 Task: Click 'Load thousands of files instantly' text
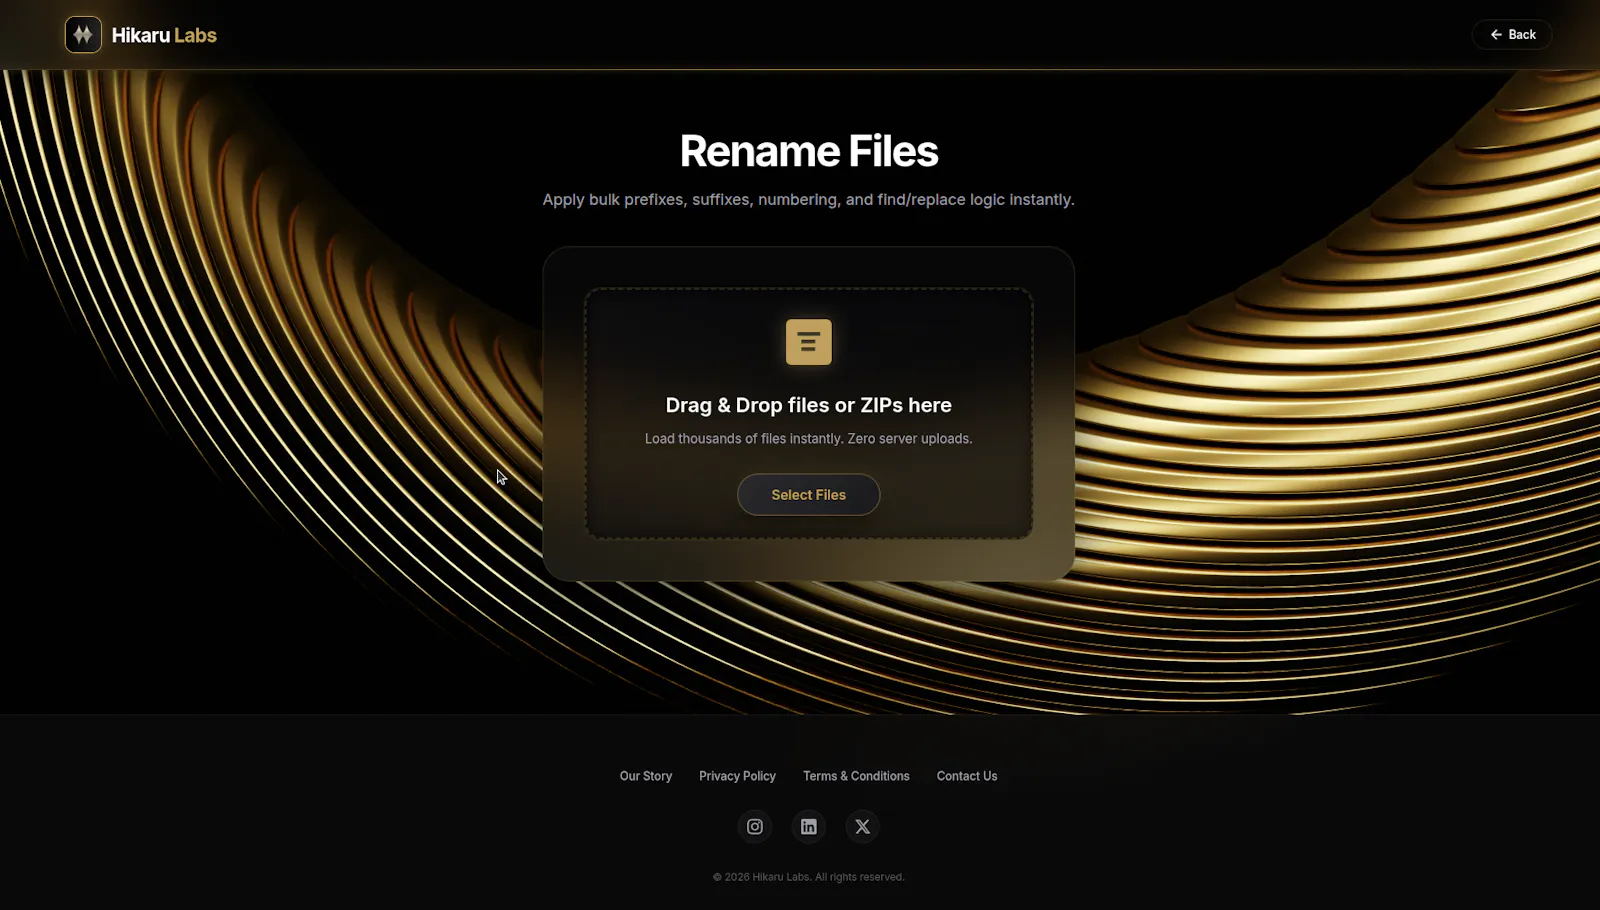click(x=809, y=439)
